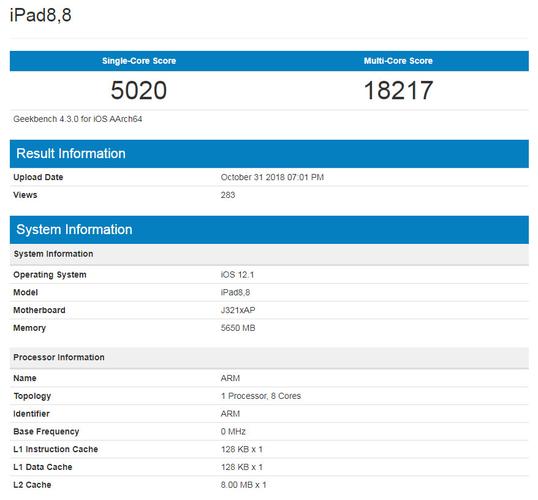Screen dimensions: 538x500
Task: Select the Views label
Action: (25, 195)
